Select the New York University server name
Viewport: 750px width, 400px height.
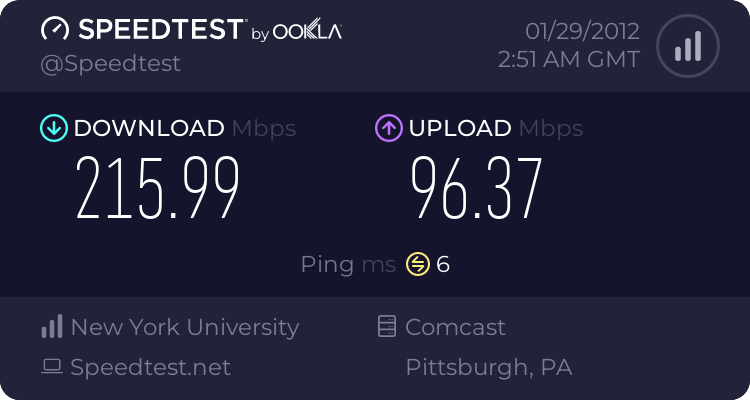(x=185, y=327)
